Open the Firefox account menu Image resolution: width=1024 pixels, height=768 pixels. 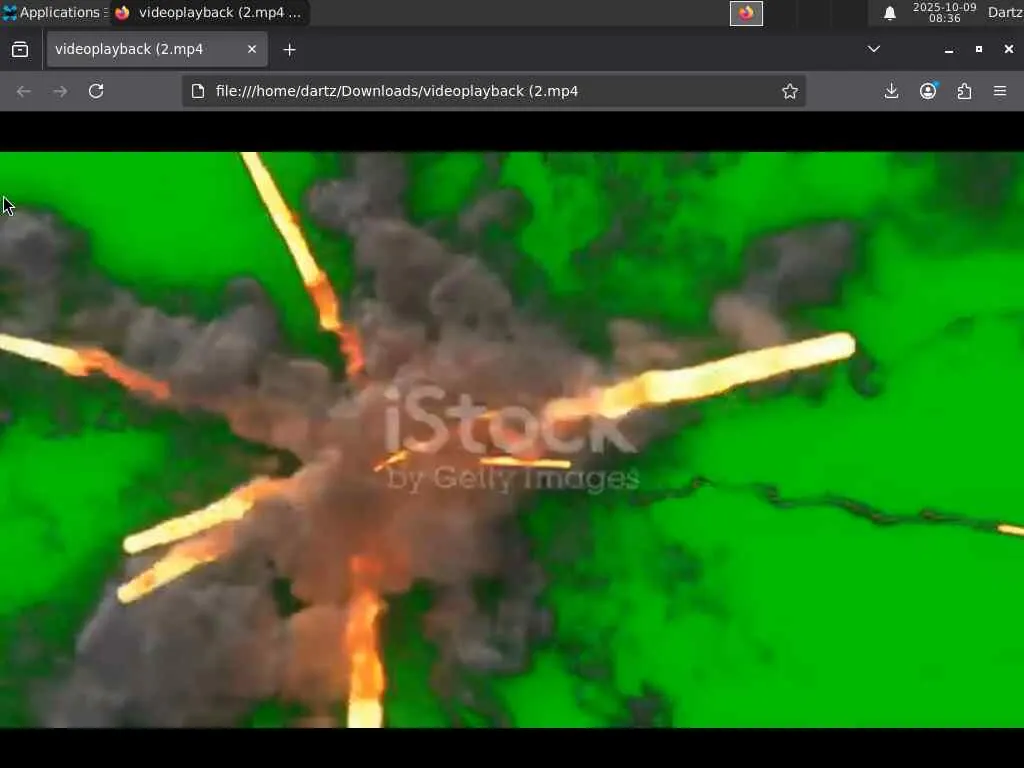click(928, 91)
